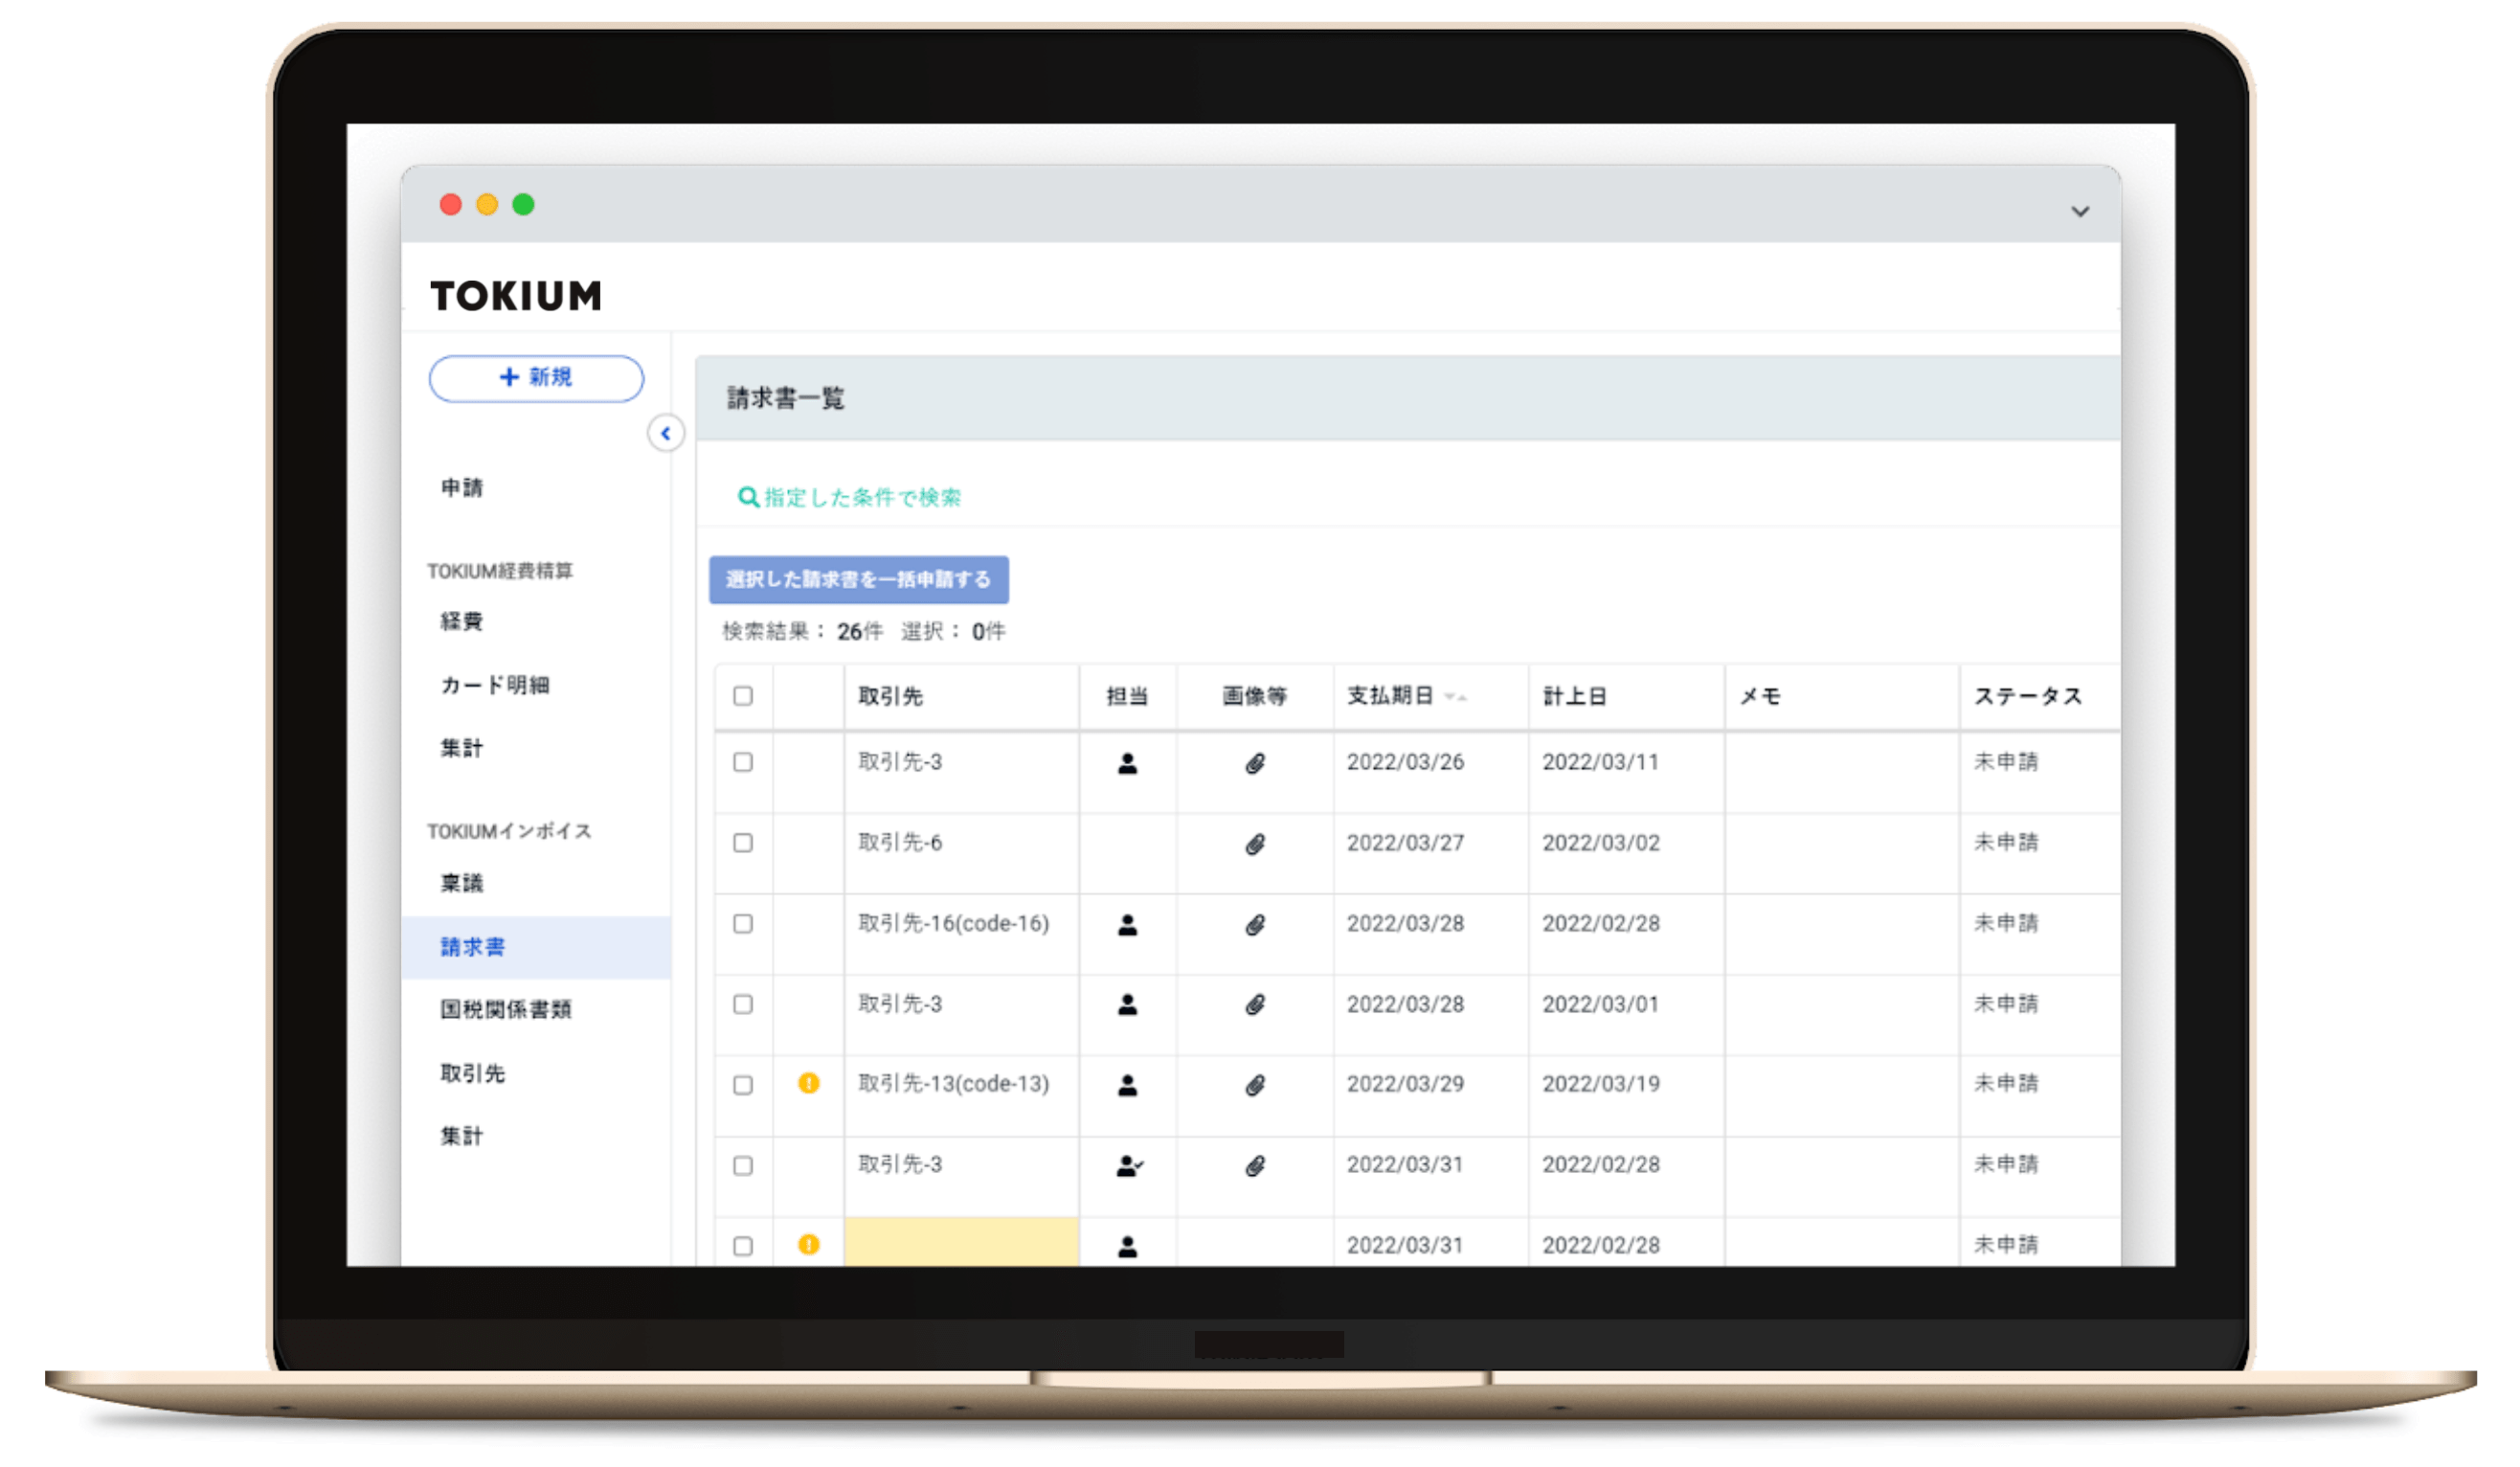
Task: Click the assignee icon in 取引先-16(code-16) row
Action: click(x=1127, y=924)
